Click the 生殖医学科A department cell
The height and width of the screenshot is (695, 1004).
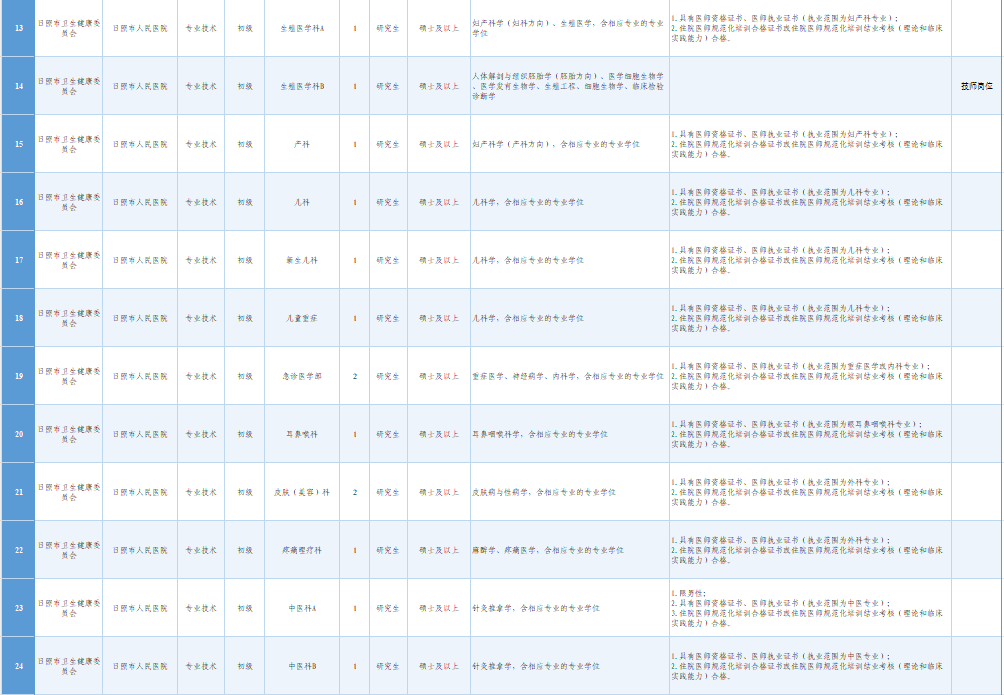[x=302, y=28]
